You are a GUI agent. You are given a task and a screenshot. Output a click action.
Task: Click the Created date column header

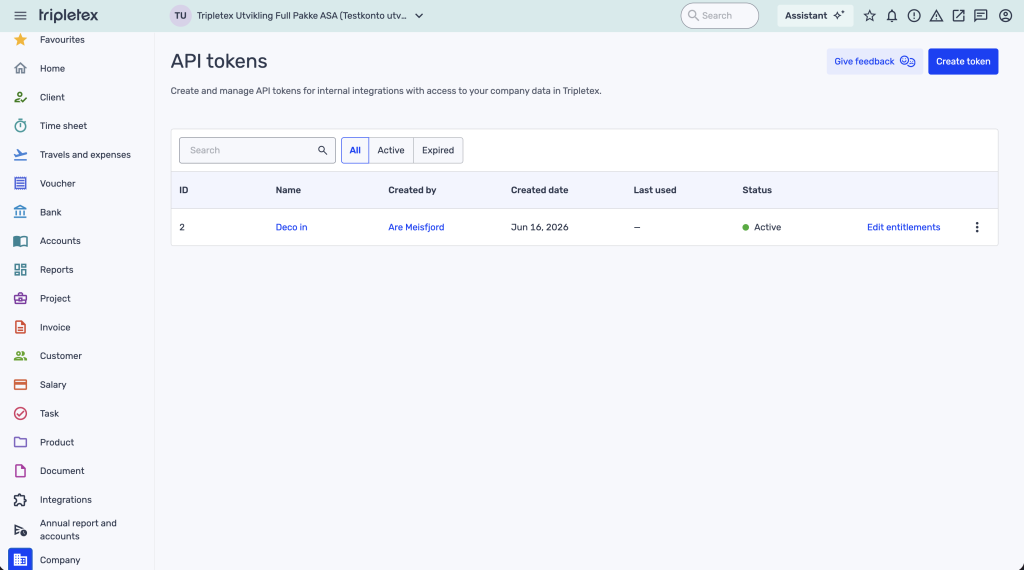(539, 190)
